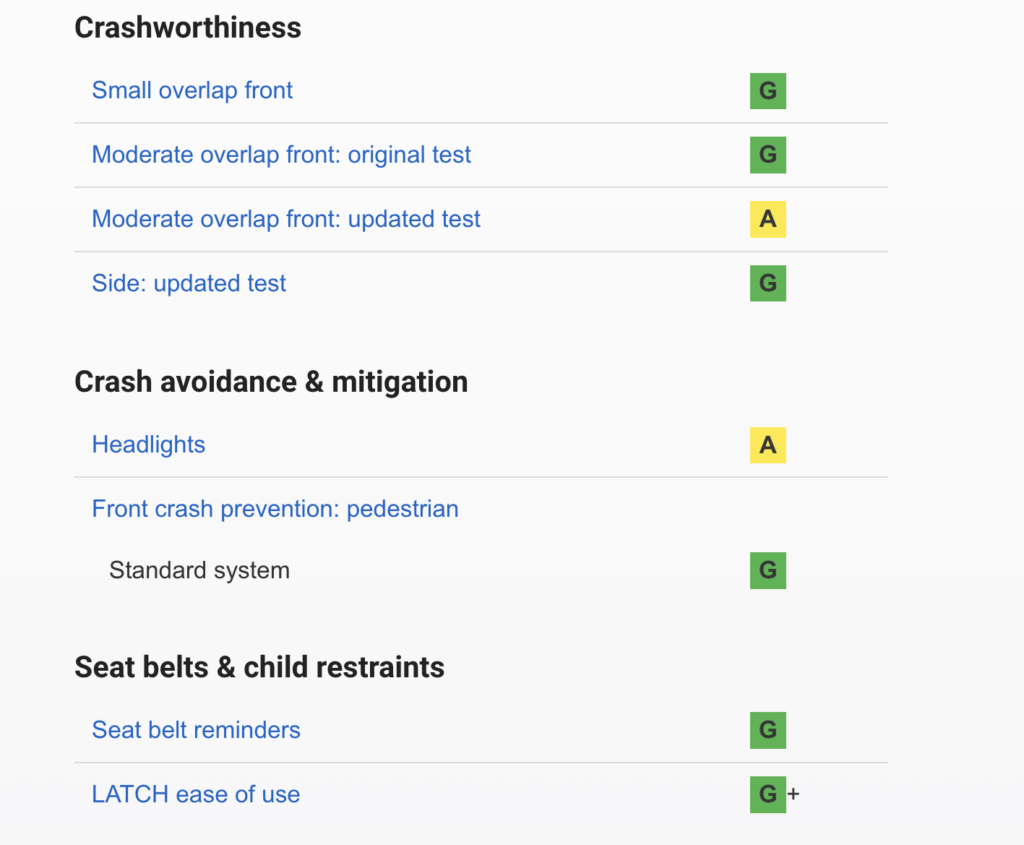1024x845 pixels.
Task: Follow the Side: updated test link
Action: 189,284
